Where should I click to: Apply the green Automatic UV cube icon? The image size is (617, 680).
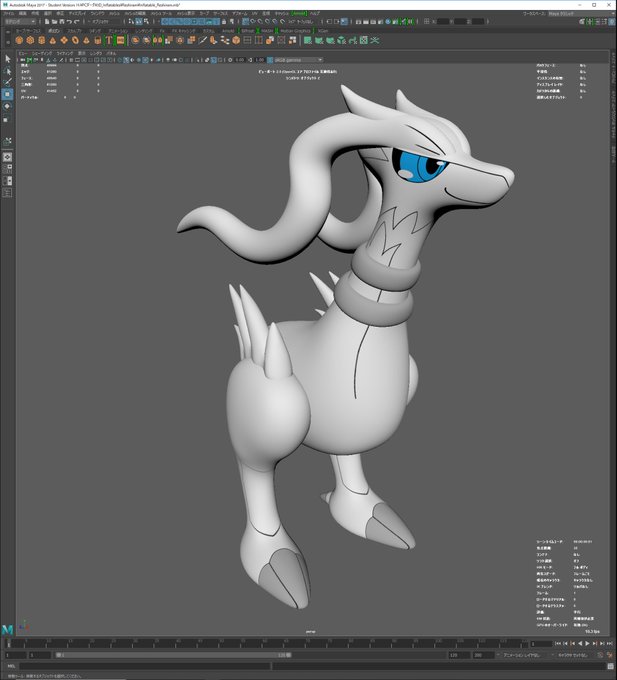tap(342, 40)
